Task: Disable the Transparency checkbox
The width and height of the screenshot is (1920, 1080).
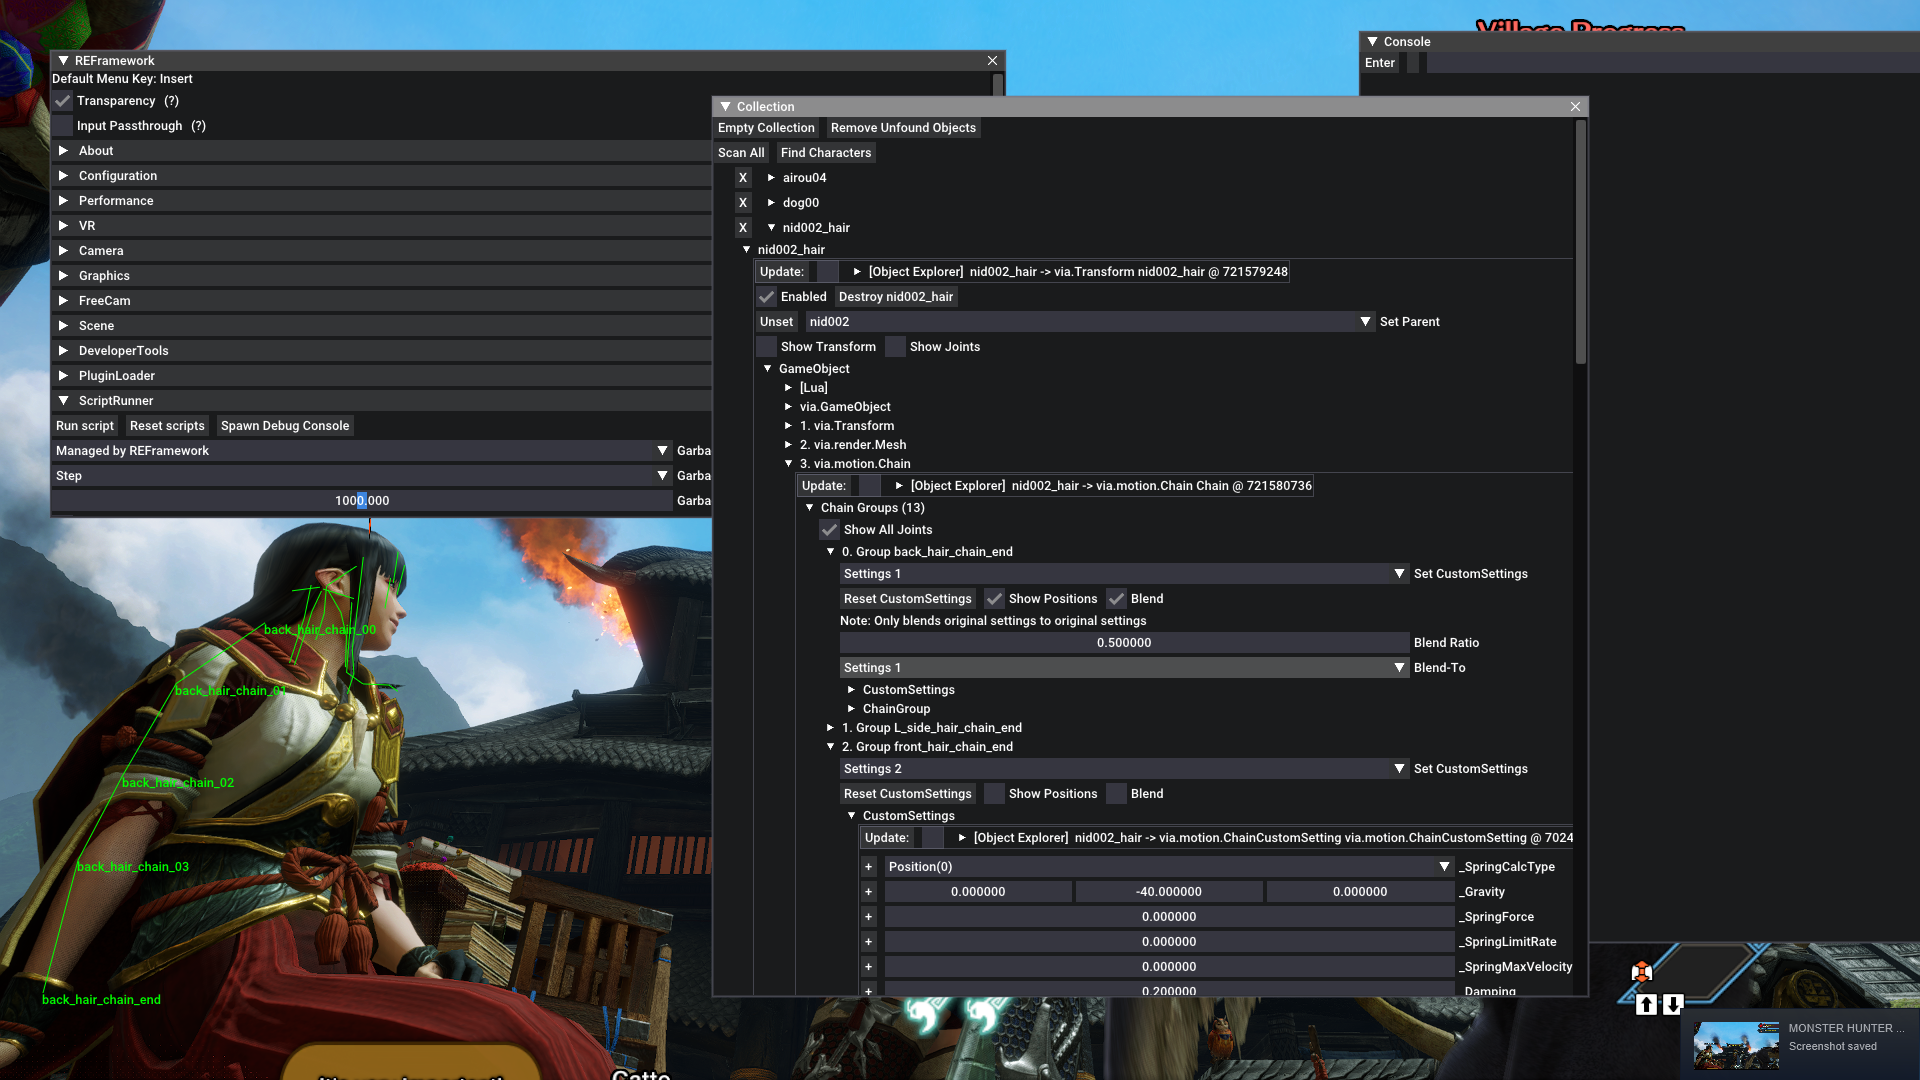Action: click(63, 101)
